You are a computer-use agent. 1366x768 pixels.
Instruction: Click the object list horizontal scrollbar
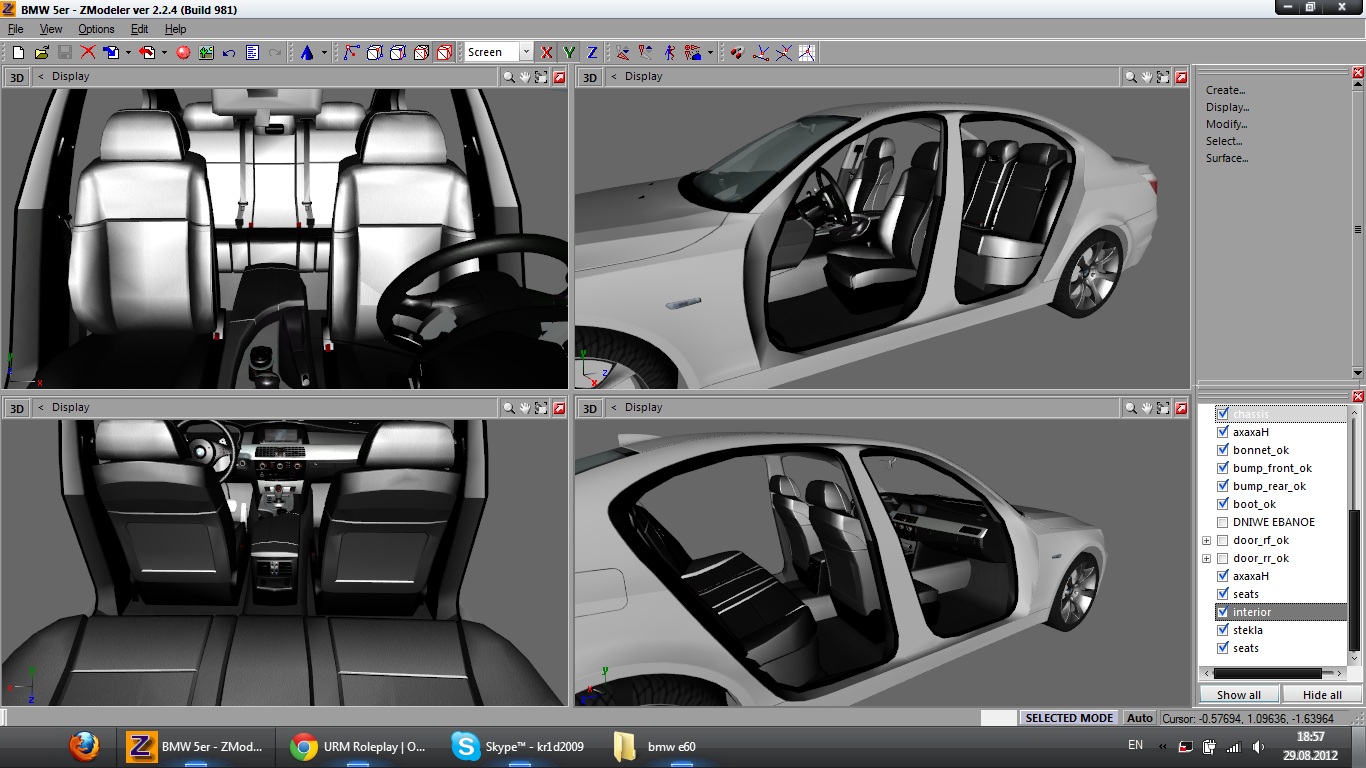pyautogui.click(x=1267, y=673)
